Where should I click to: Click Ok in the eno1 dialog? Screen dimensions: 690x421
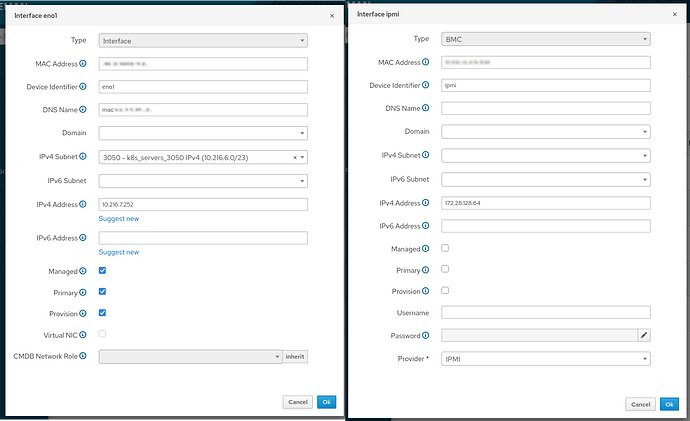click(327, 402)
